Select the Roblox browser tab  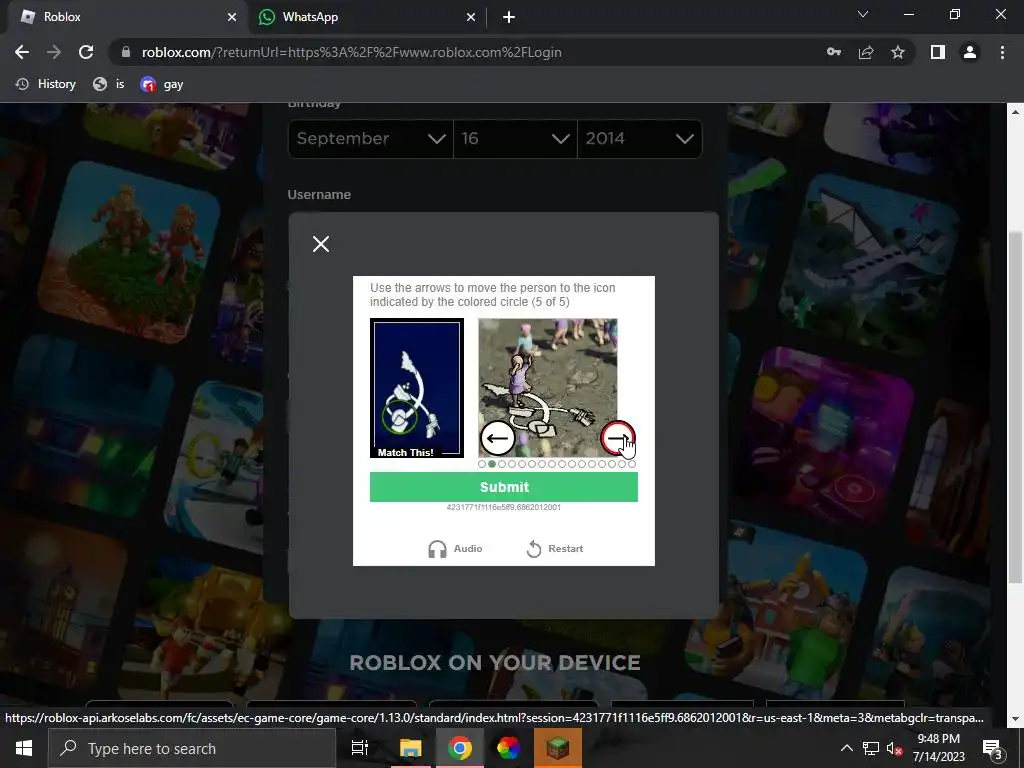(124, 17)
